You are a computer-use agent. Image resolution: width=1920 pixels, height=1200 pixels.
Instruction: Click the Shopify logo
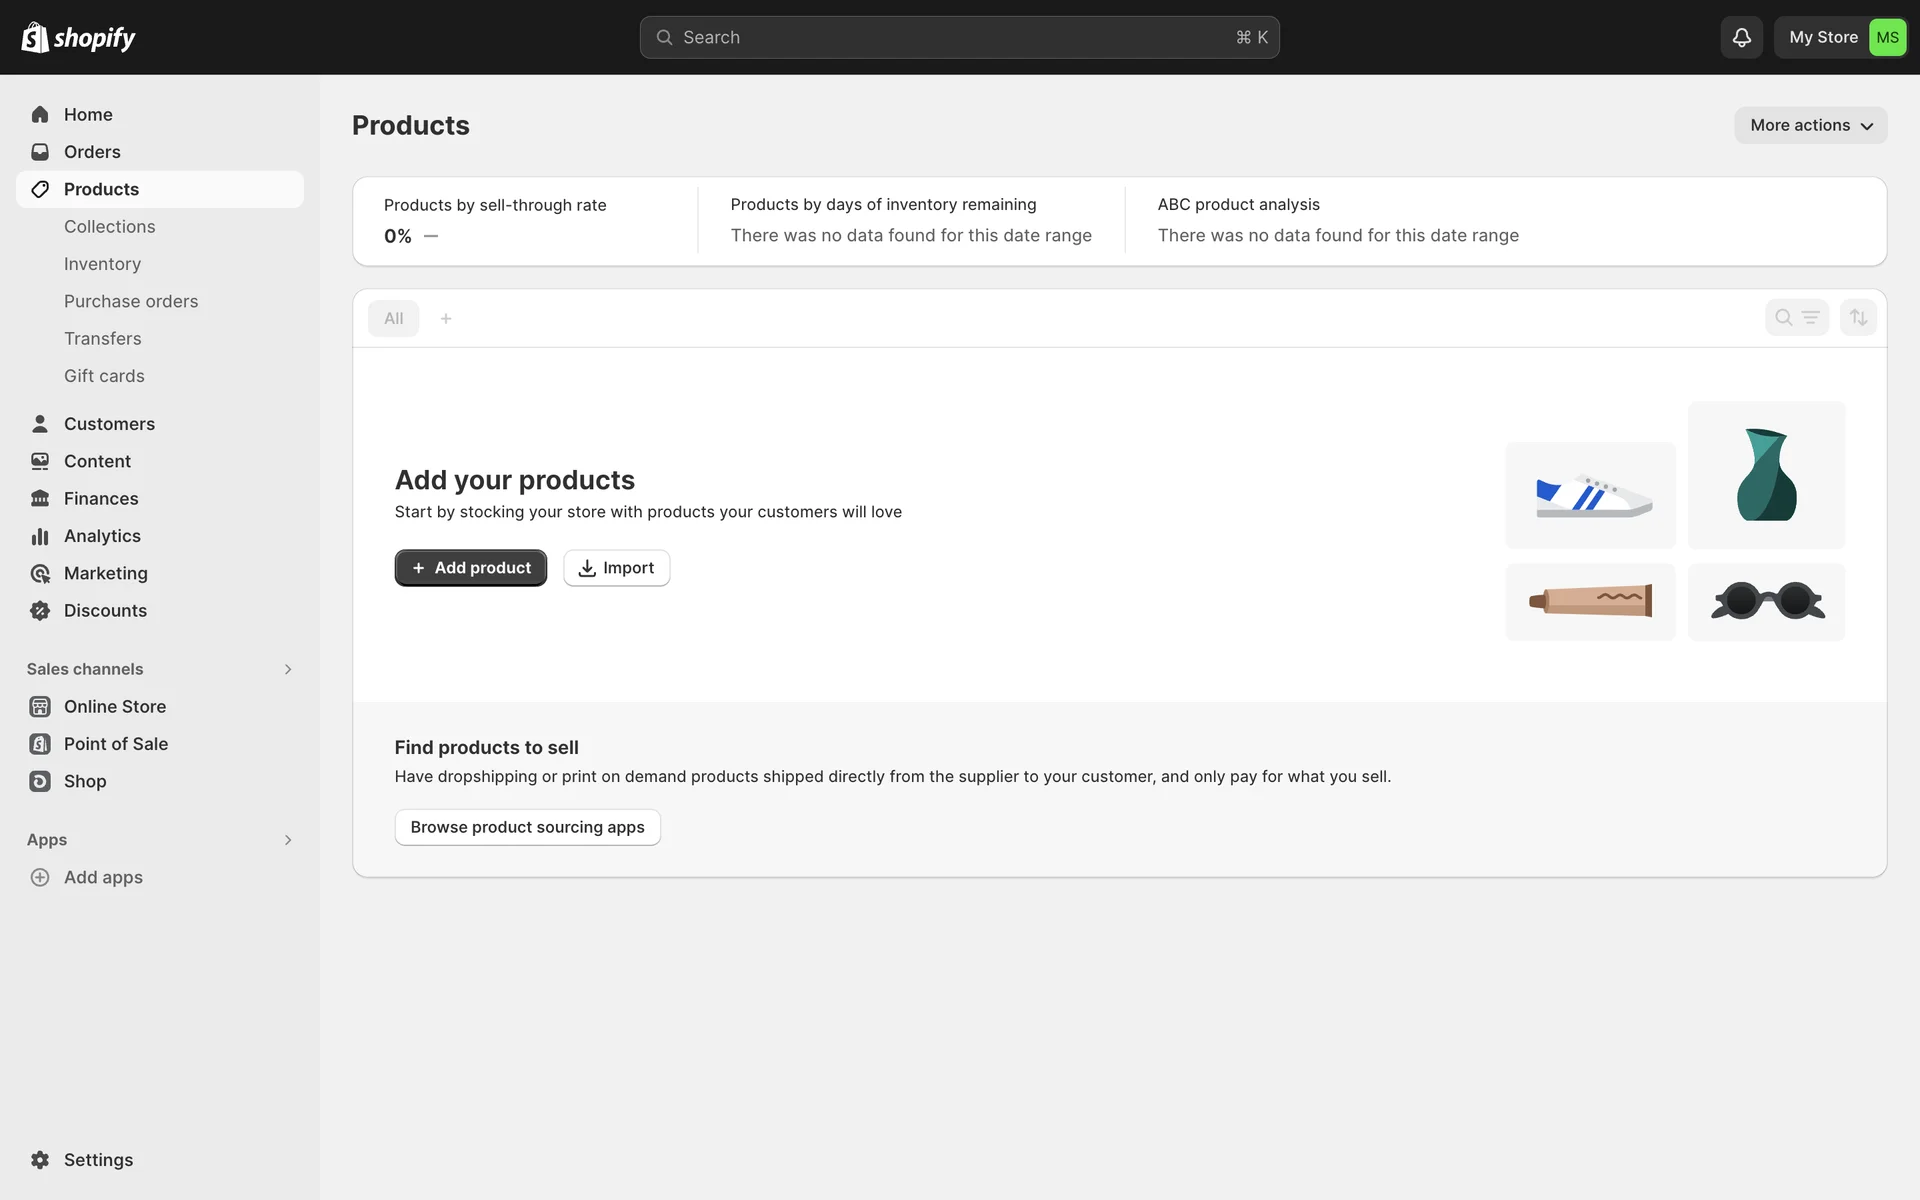pos(79,37)
